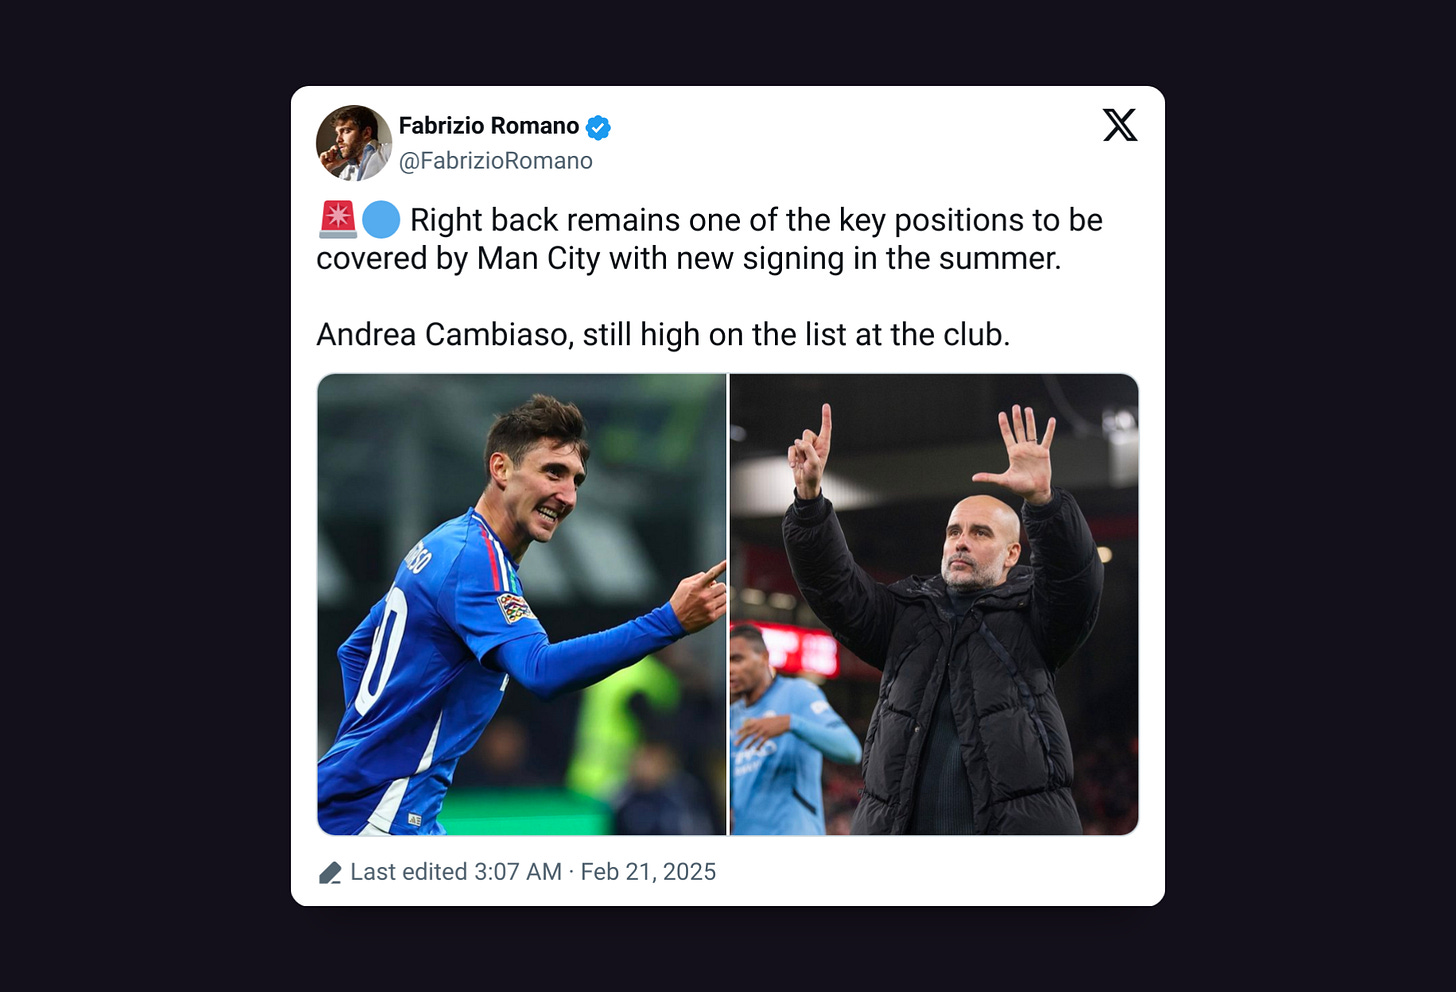This screenshot has height=992, width=1456.
Task: Open the @FabrizioRomano handle link
Action: point(496,161)
